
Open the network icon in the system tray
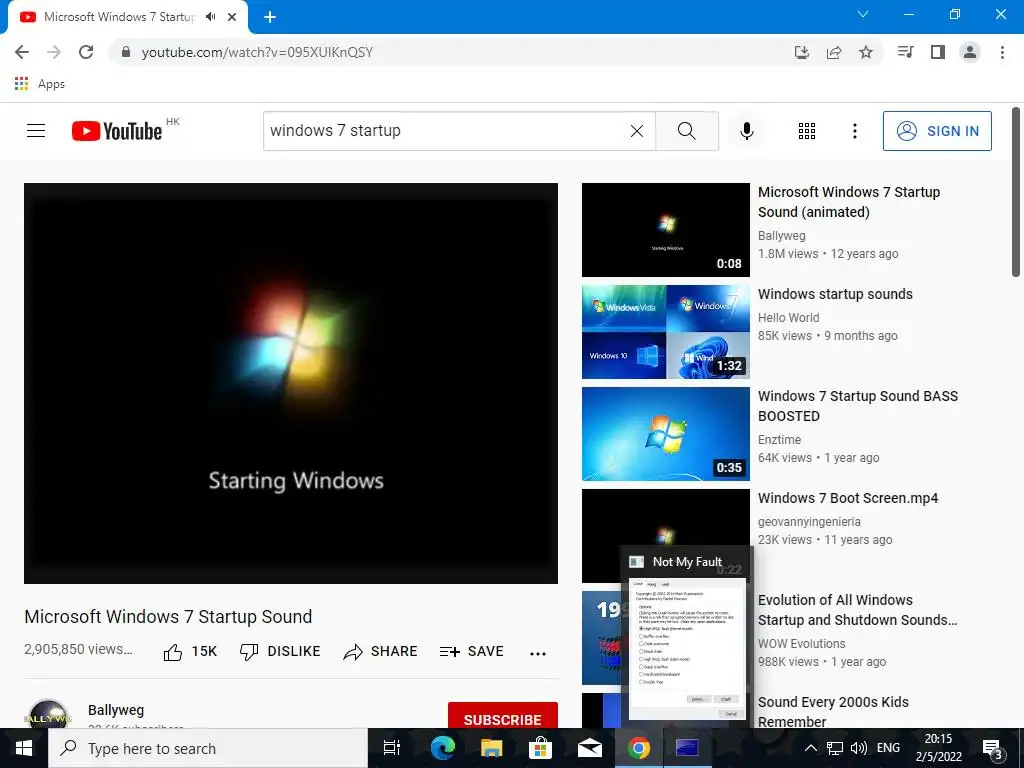click(x=835, y=748)
